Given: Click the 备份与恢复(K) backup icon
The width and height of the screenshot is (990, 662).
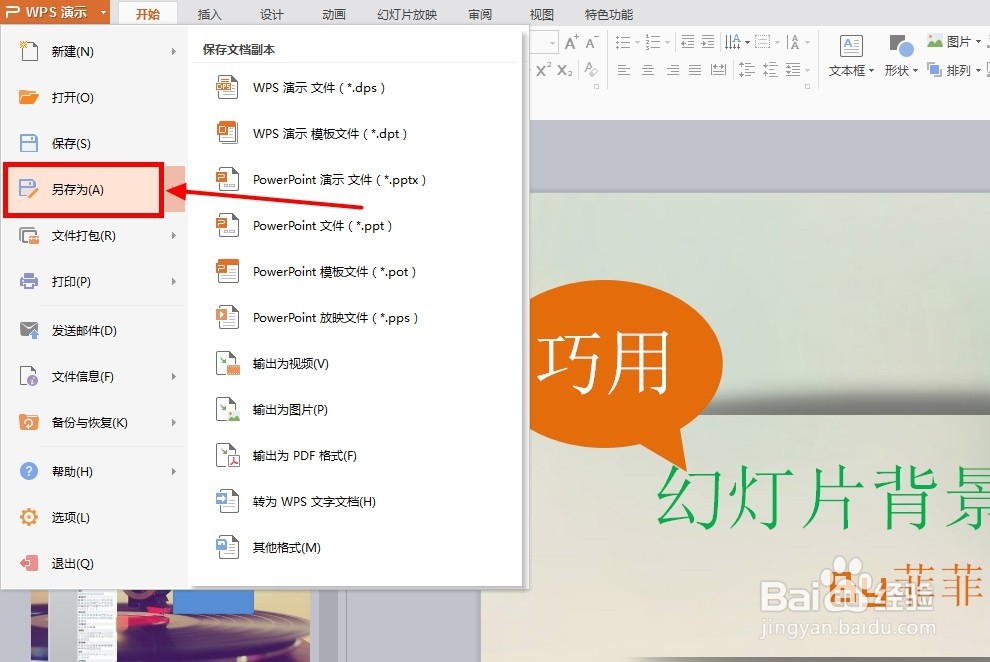Looking at the screenshot, I should pyautogui.click(x=28, y=422).
